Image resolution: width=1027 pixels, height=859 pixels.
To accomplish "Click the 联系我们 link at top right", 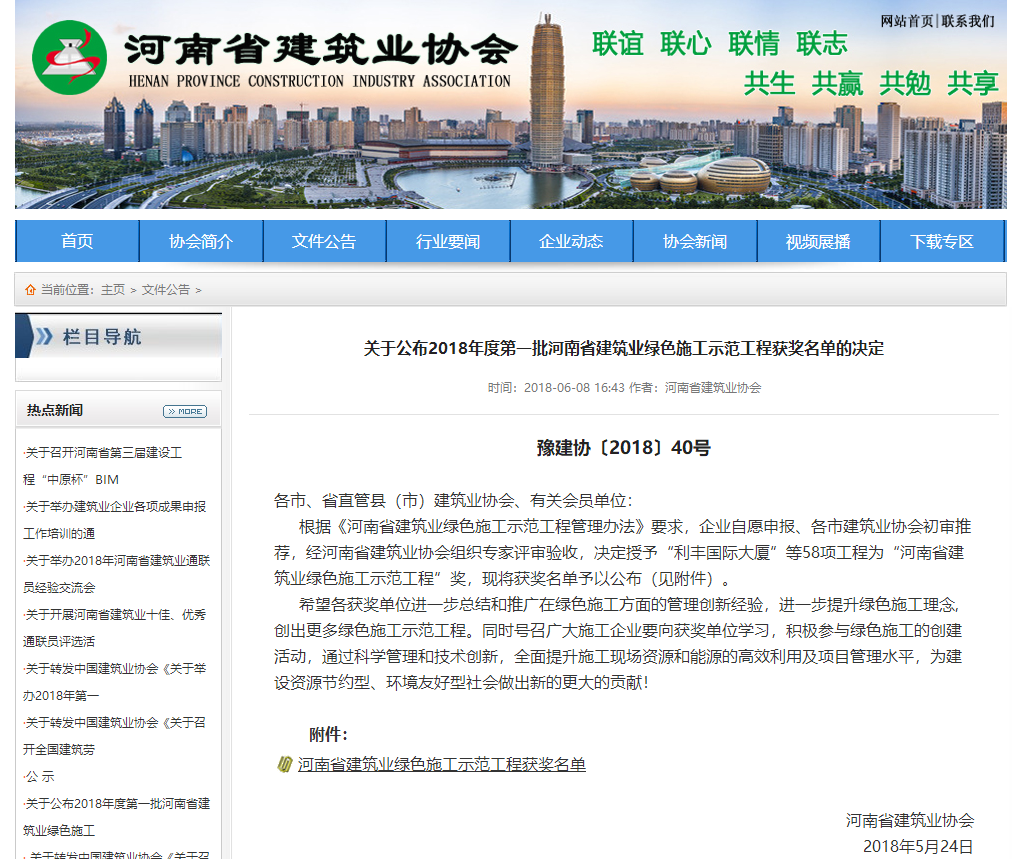I will (968, 21).
